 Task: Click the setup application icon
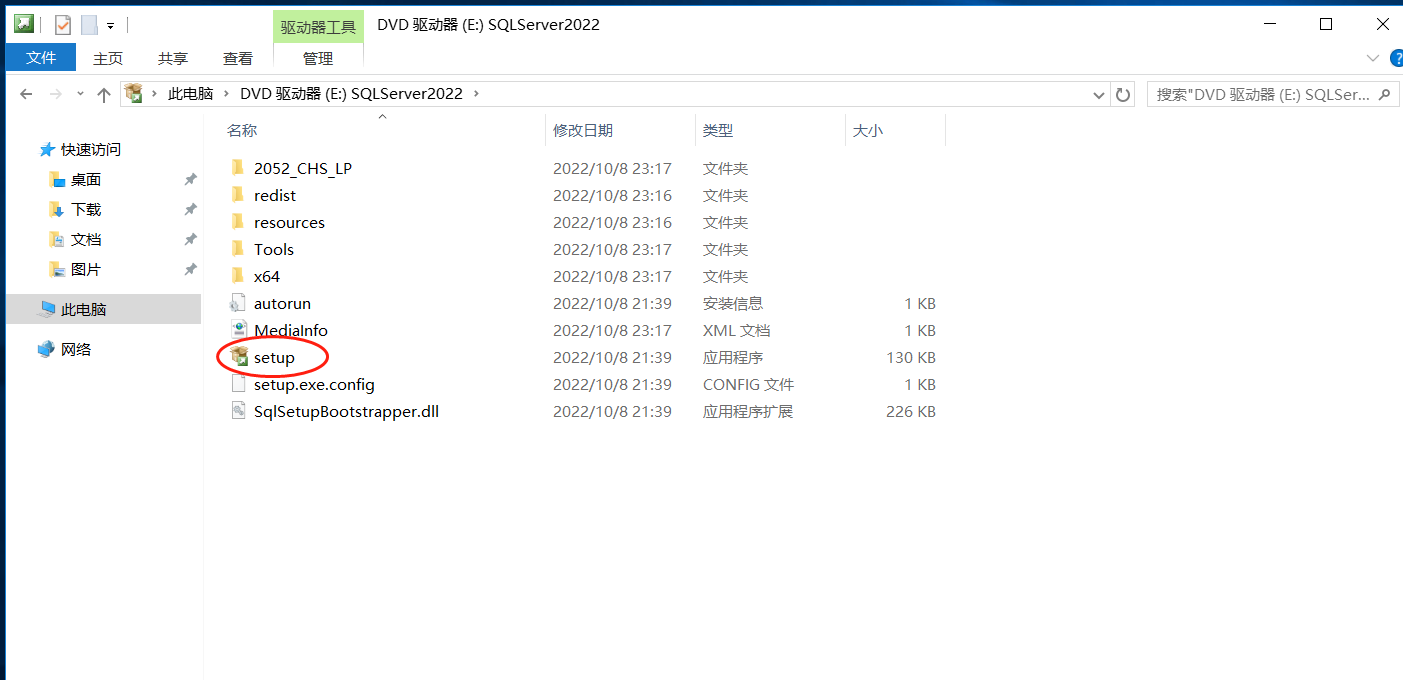point(238,356)
